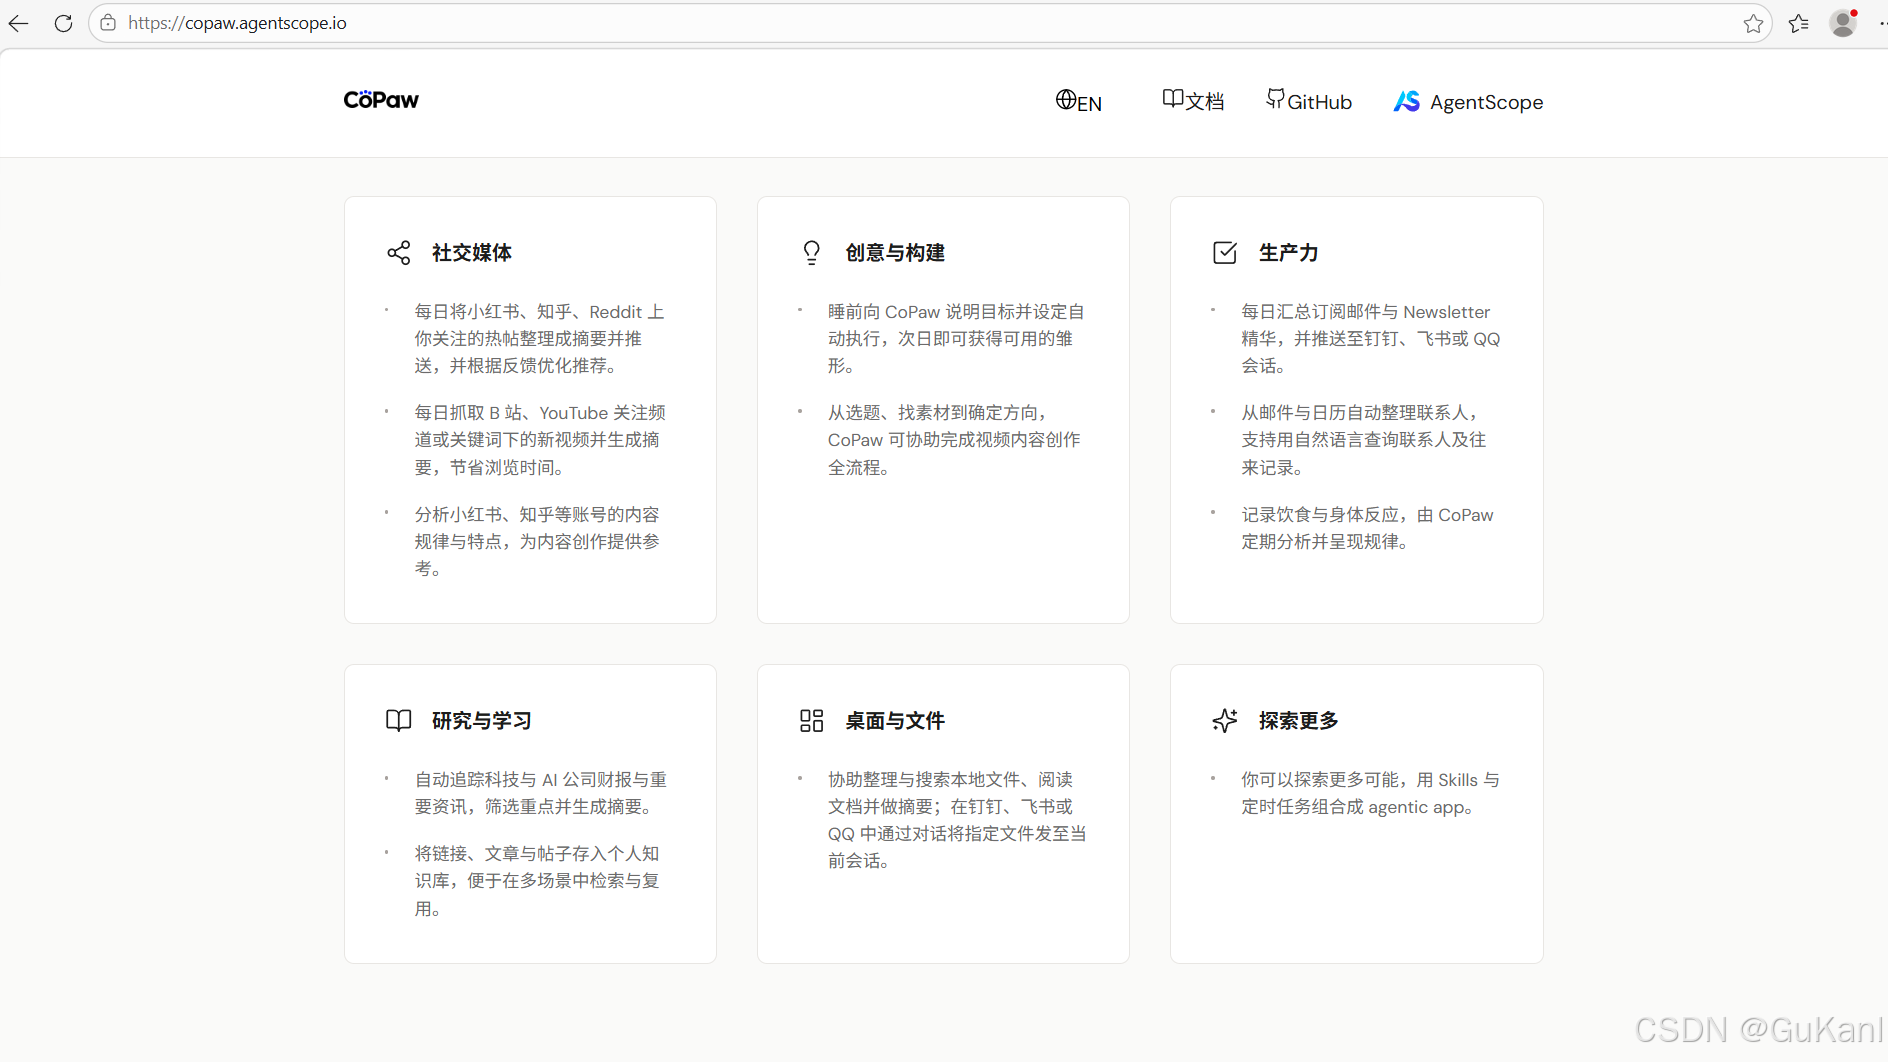
Task: Click the sparkle icon beside 探索更多
Action: click(1225, 721)
